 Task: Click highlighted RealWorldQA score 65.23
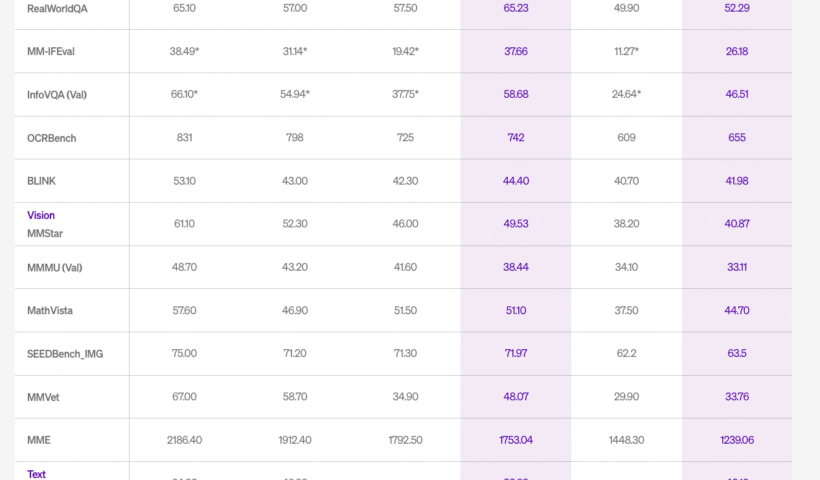click(516, 8)
